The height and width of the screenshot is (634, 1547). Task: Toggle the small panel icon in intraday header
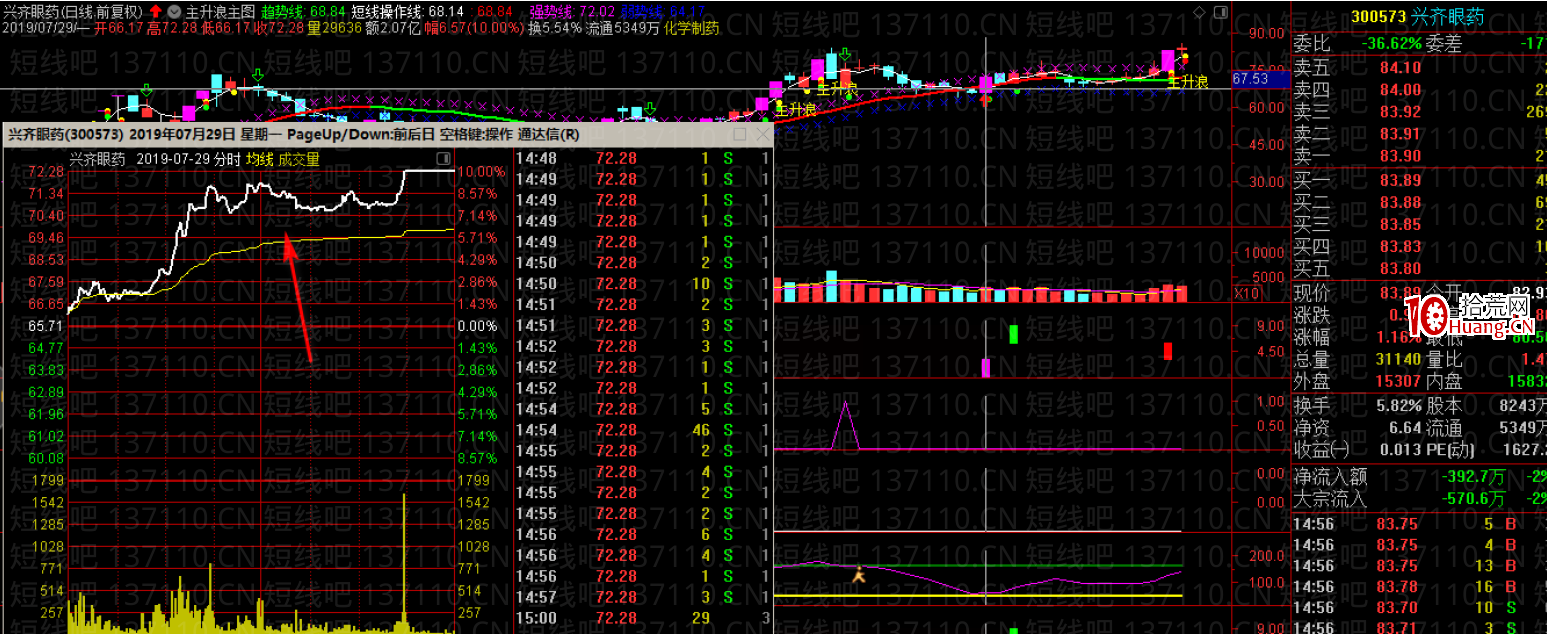[443, 158]
